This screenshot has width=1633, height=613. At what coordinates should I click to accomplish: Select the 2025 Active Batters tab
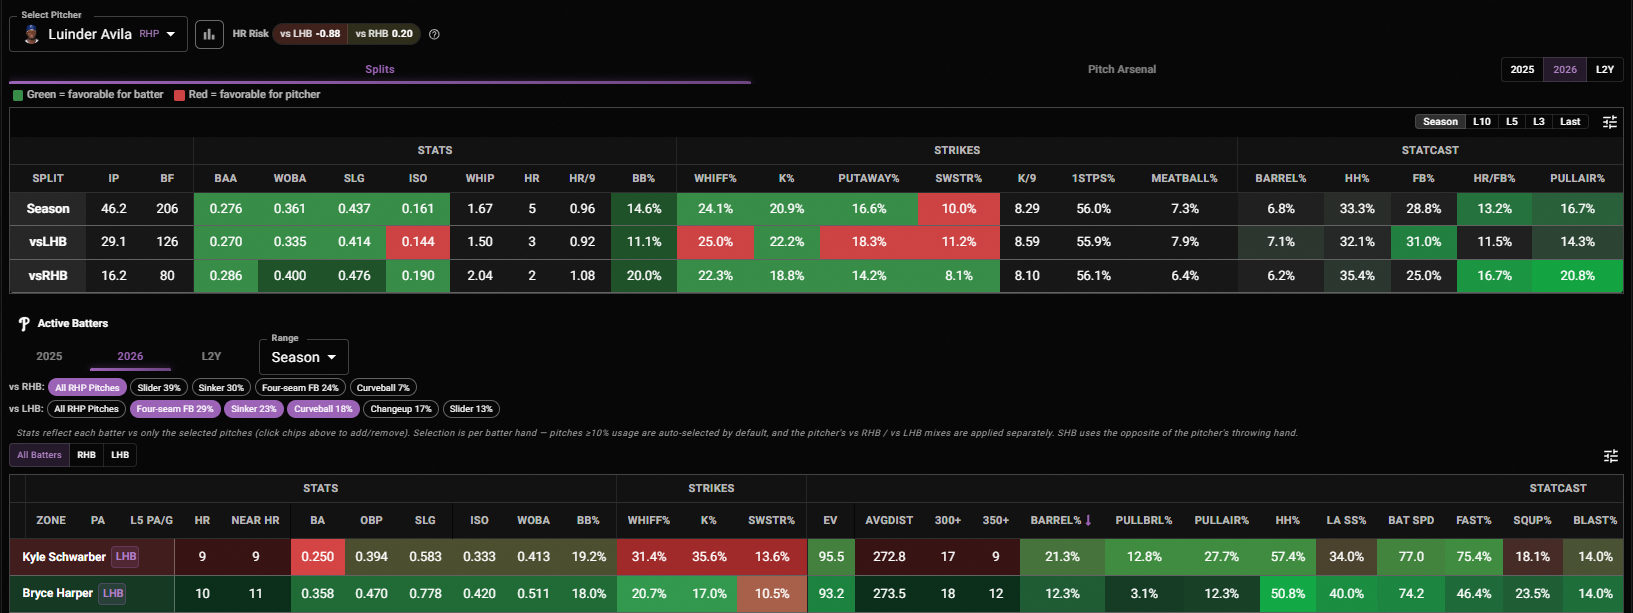(x=49, y=356)
